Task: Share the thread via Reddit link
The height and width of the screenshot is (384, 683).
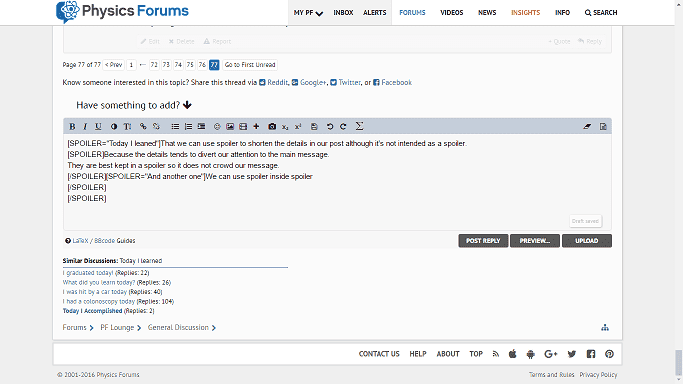Action: [x=274, y=82]
